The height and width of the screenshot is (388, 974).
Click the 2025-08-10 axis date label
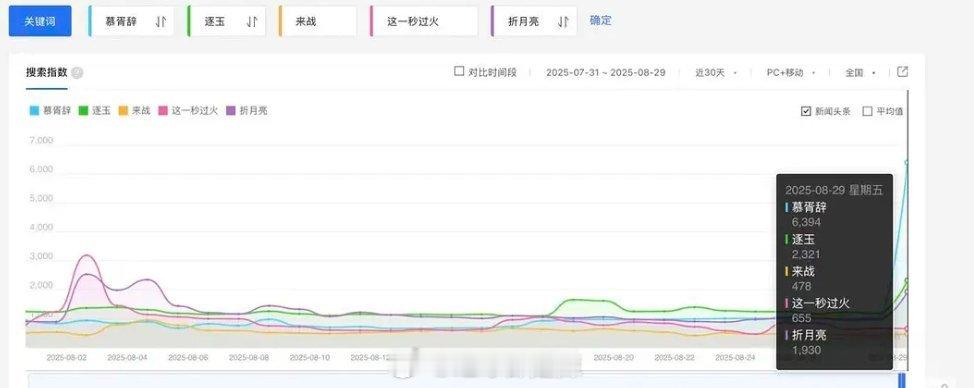coord(310,358)
